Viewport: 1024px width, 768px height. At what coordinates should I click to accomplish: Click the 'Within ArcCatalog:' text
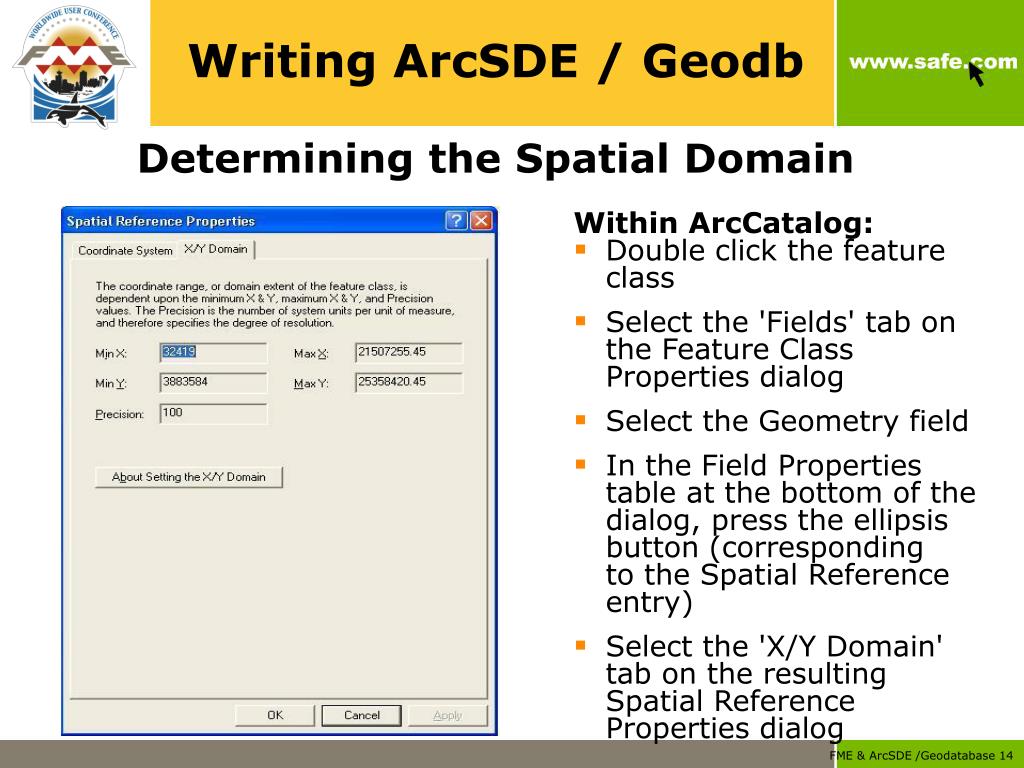click(724, 223)
